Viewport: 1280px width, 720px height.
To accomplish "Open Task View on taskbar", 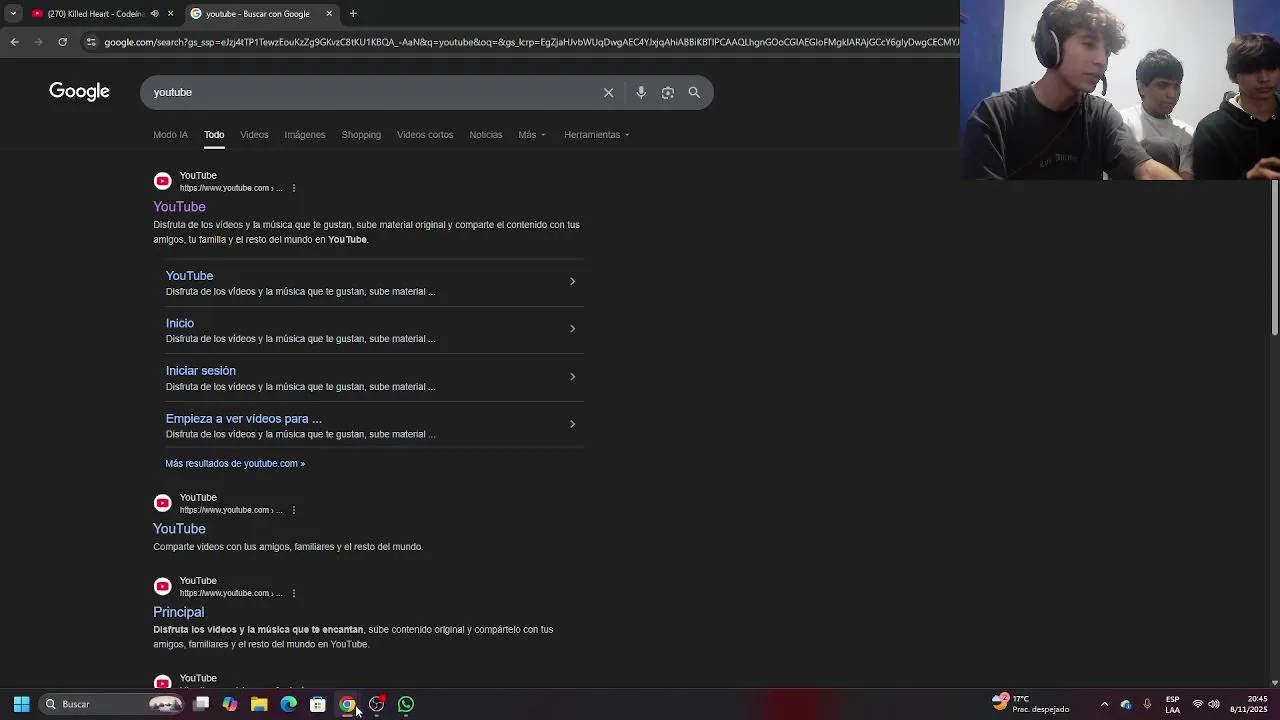I will pos(201,704).
